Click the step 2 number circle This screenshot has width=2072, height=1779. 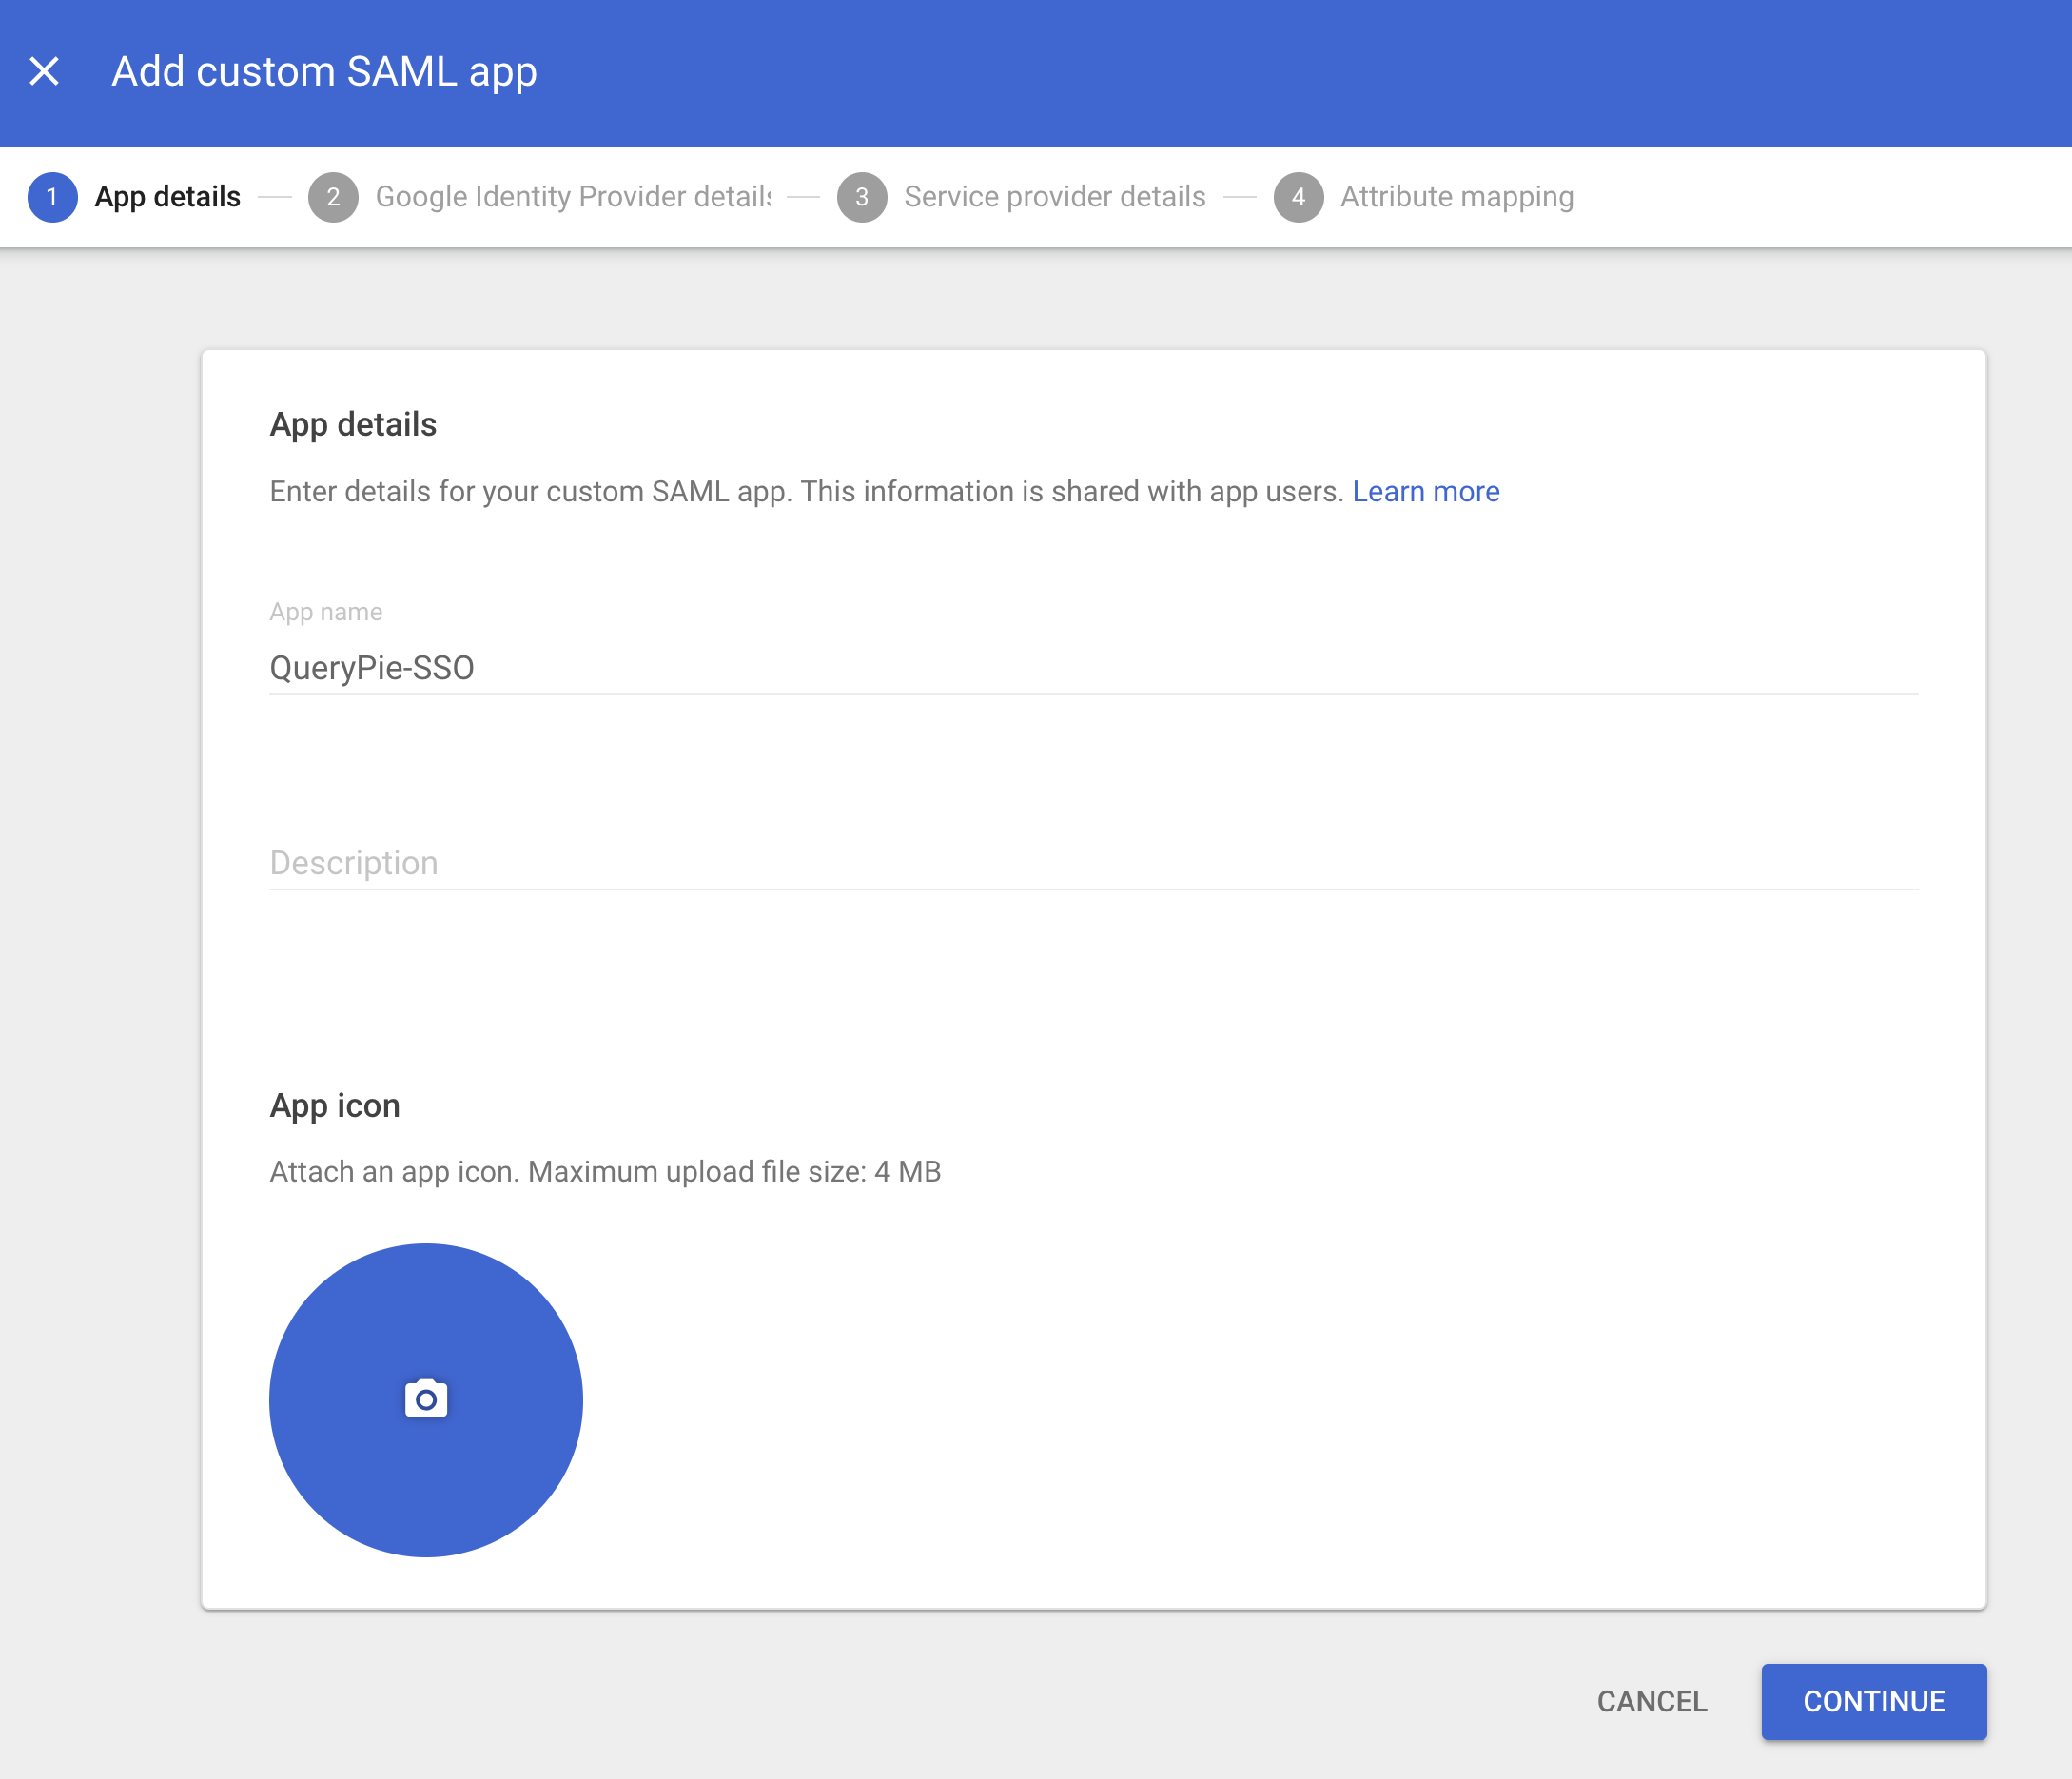333,197
